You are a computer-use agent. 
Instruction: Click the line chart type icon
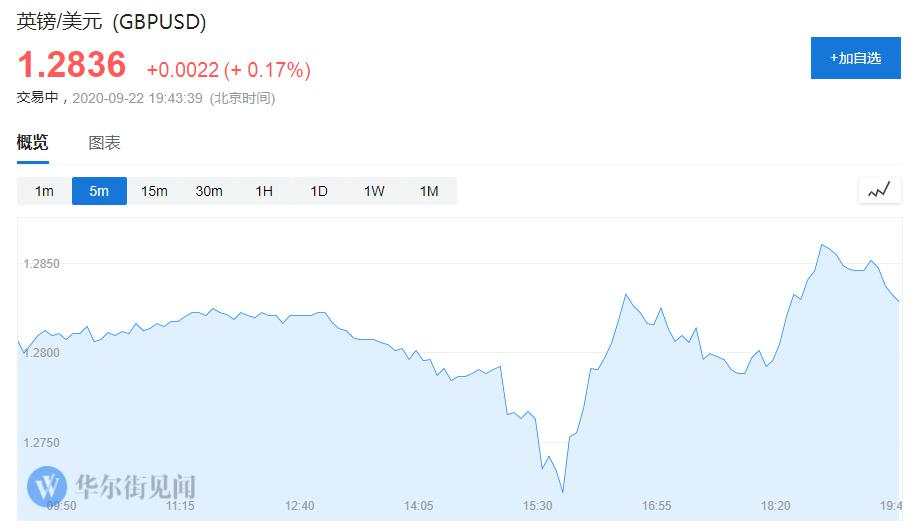point(879,190)
